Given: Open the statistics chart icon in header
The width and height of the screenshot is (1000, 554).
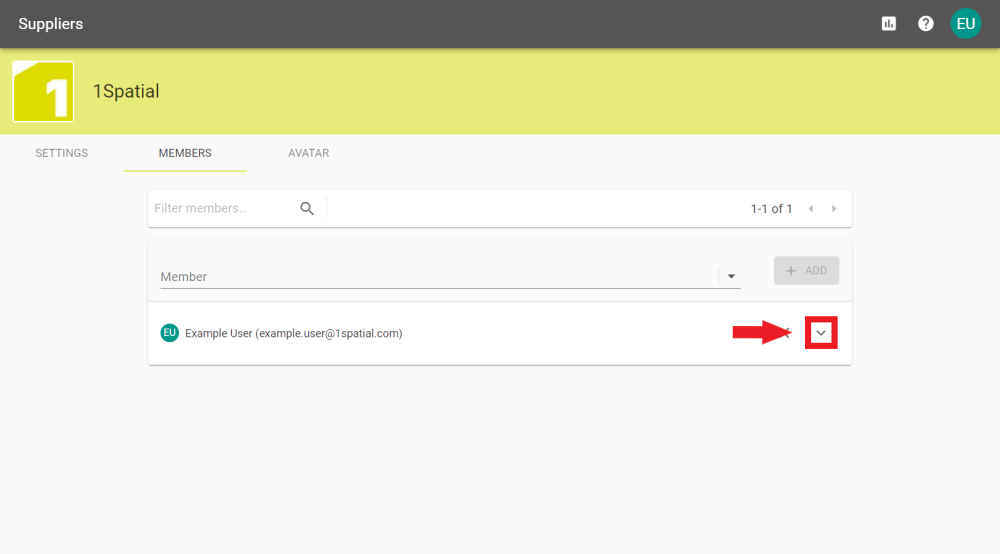Looking at the screenshot, I should pos(888,24).
